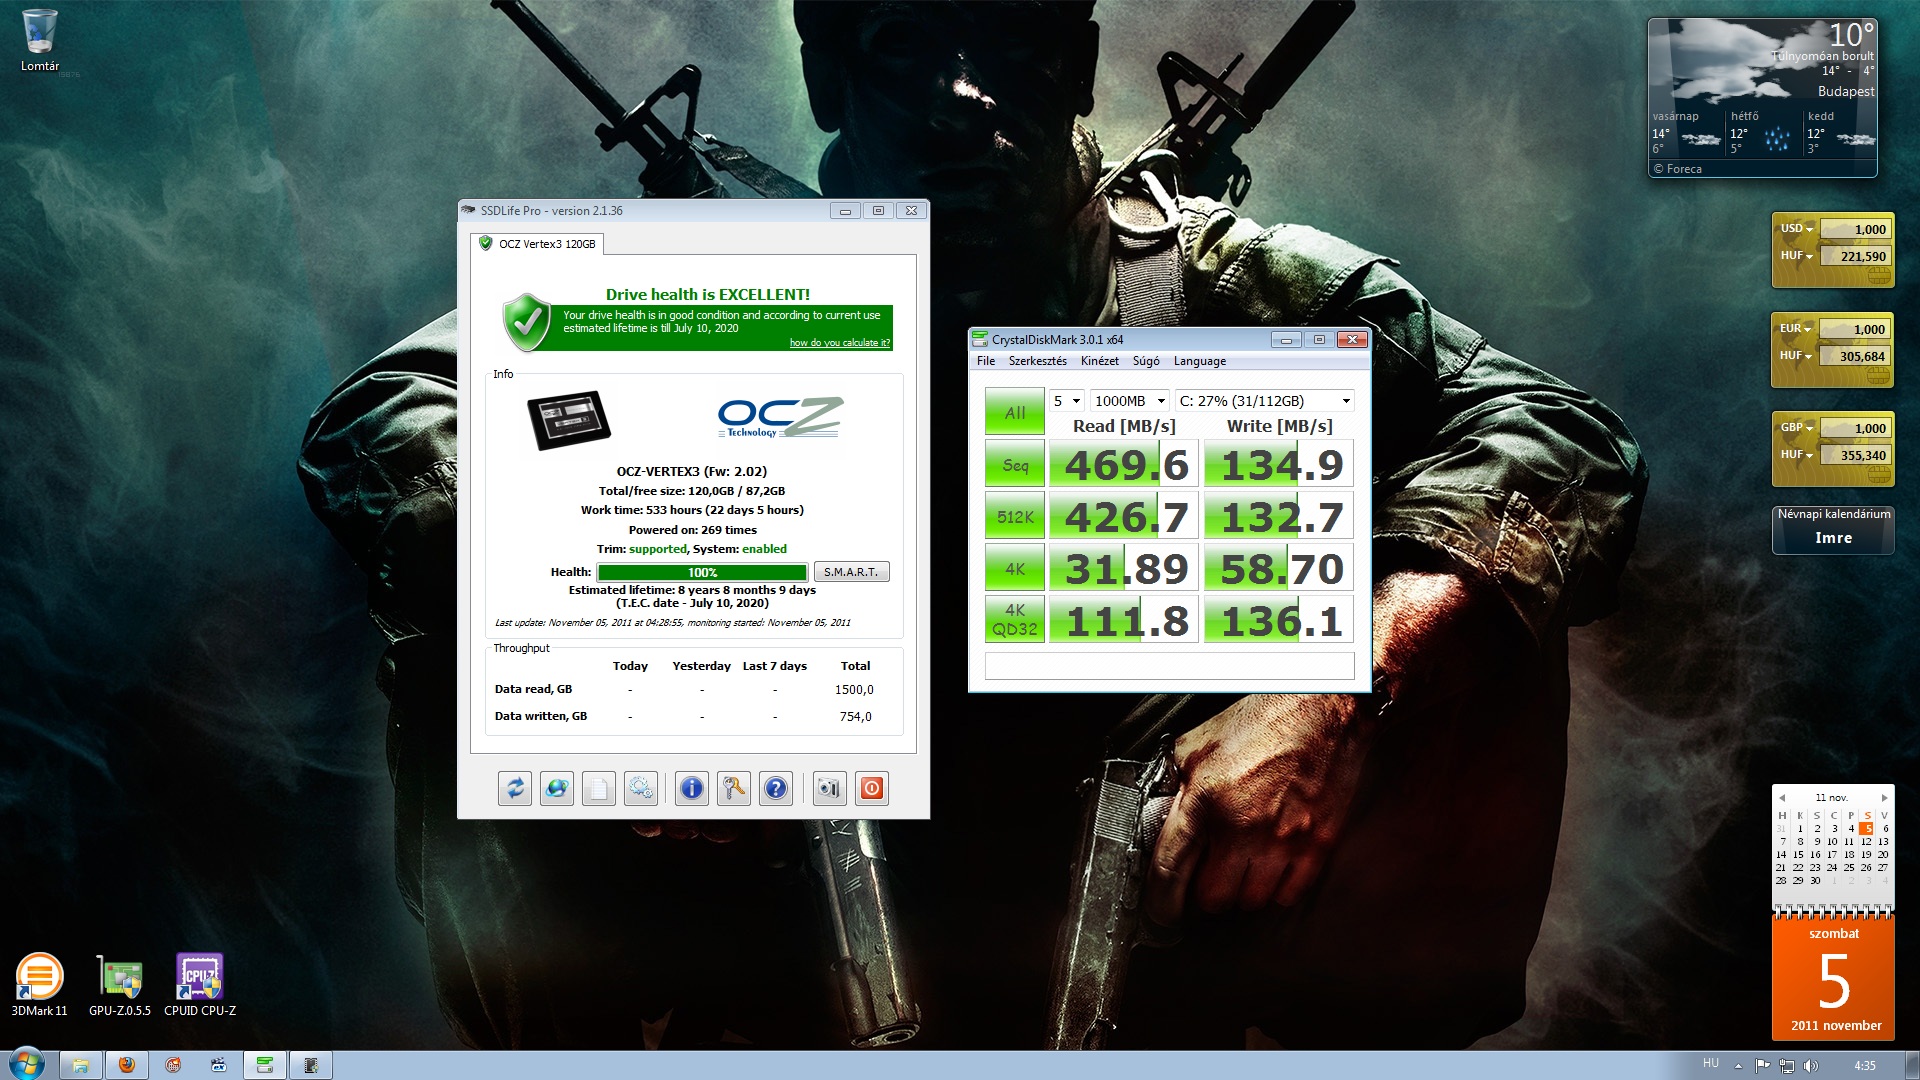The width and height of the screenshot is (1920, 1080).
Task: Switch to CrystalDiskMark taskbar button
Action: click(265, 1065)
